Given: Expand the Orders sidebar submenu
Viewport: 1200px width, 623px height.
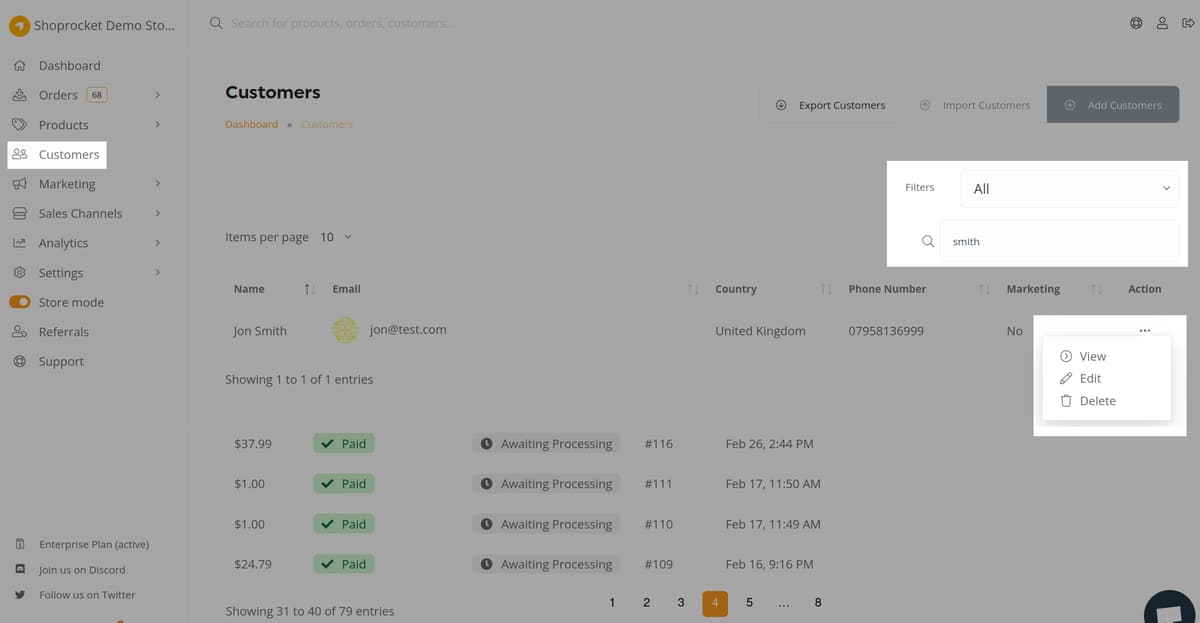Looking at the screenshot, I should 158,95.
